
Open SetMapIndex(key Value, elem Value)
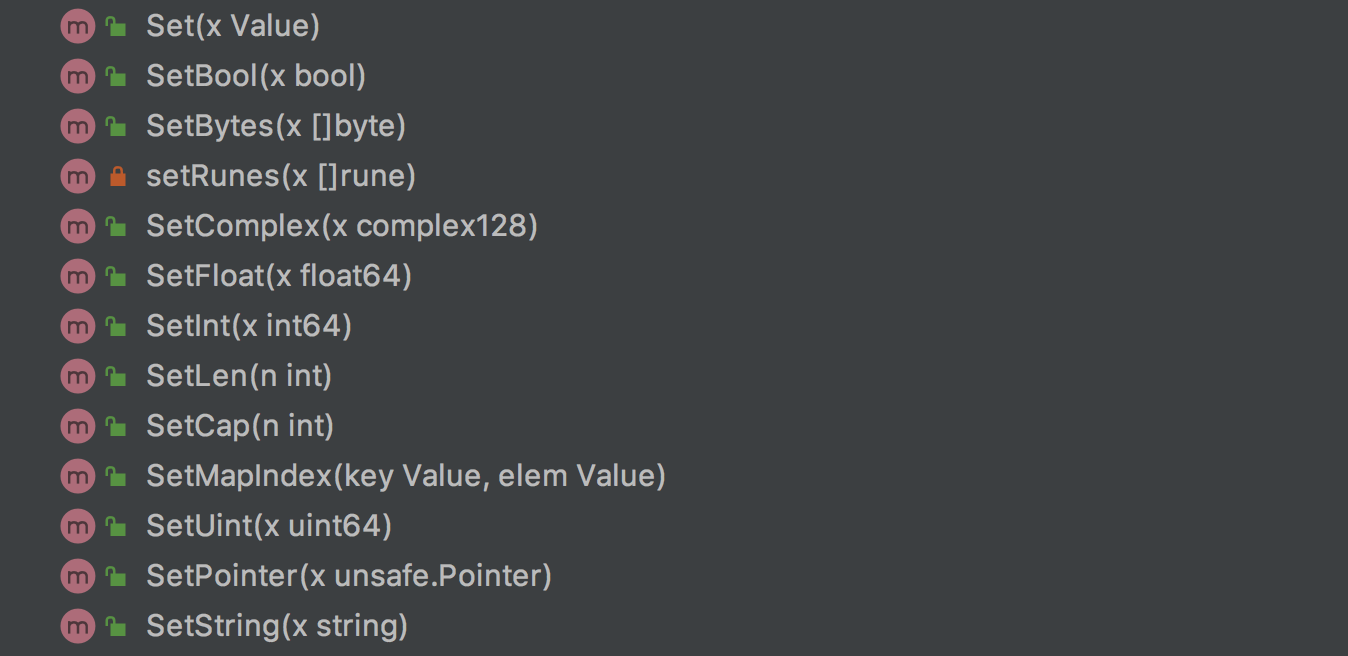click(x=405, y=477)
